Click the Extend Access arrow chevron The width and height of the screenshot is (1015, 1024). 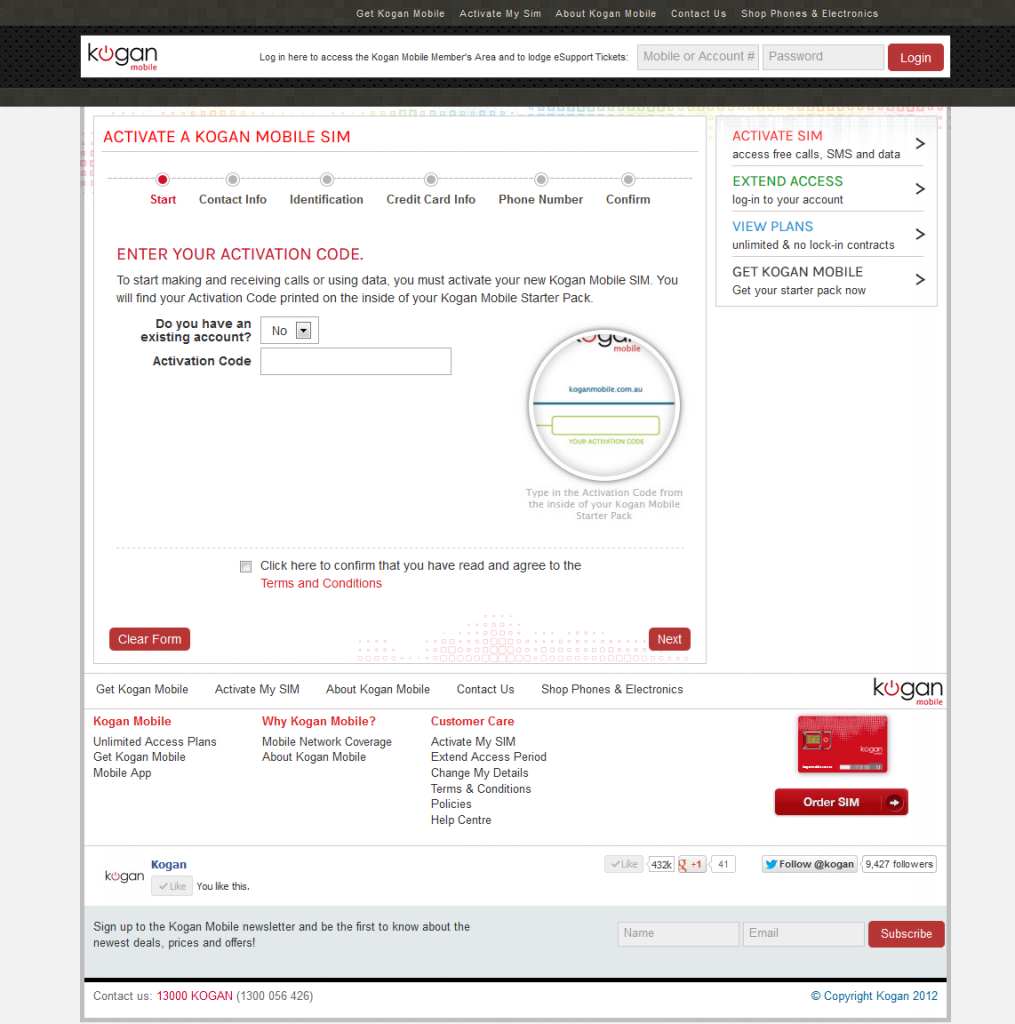[x=920, y=189]
